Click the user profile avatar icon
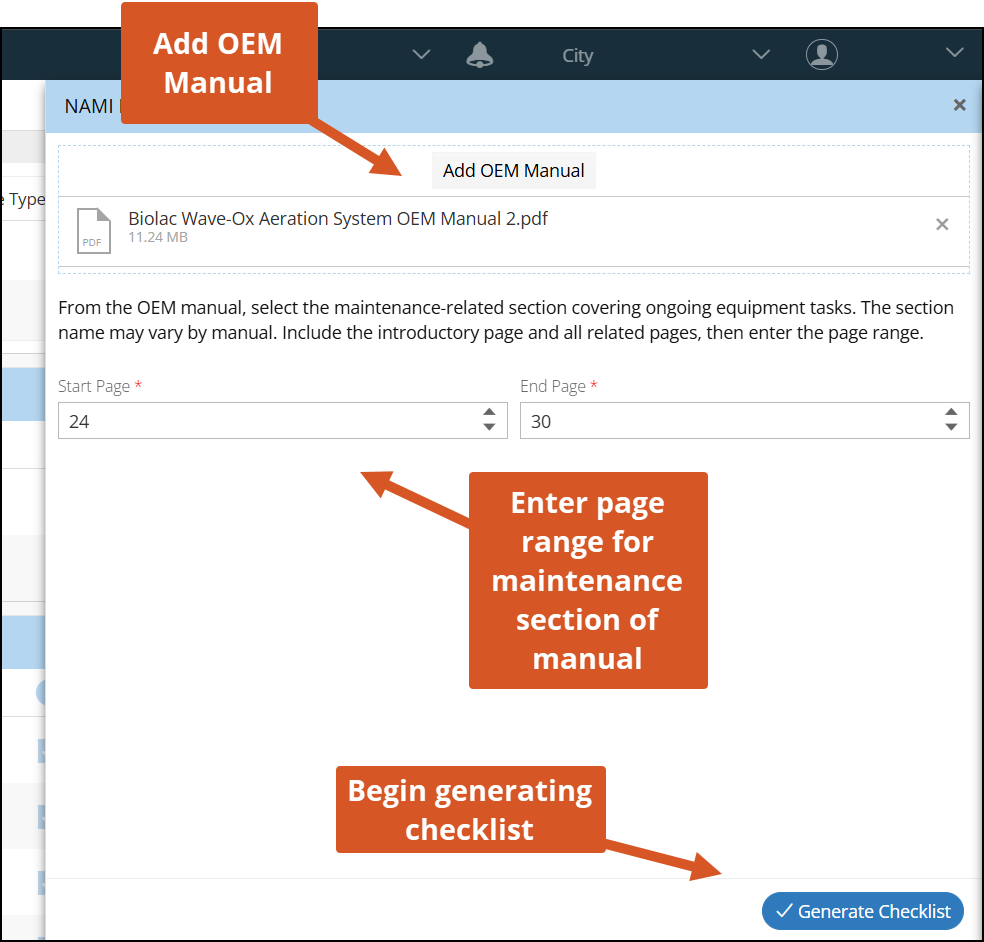 tap(821, 55)
